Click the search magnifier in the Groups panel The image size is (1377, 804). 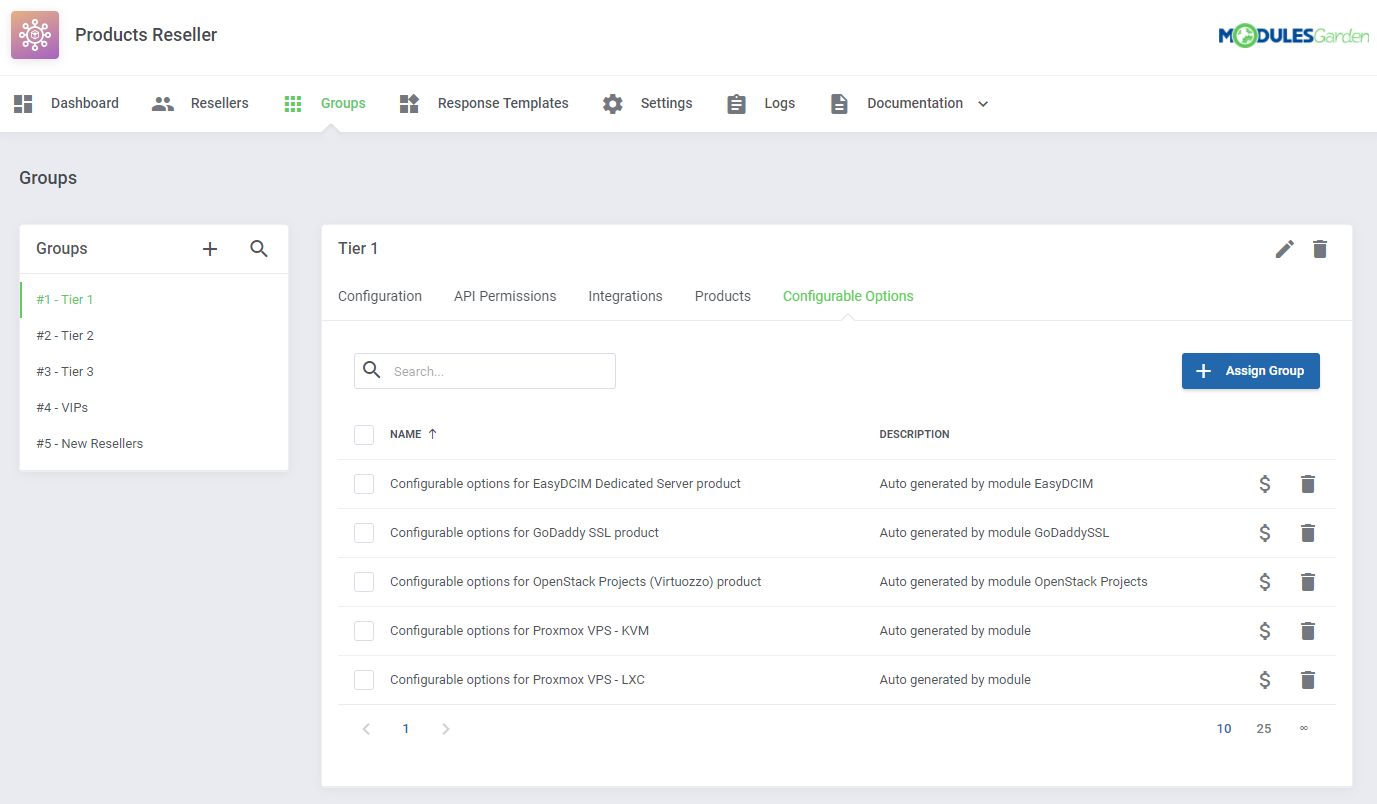pos(259,249)
